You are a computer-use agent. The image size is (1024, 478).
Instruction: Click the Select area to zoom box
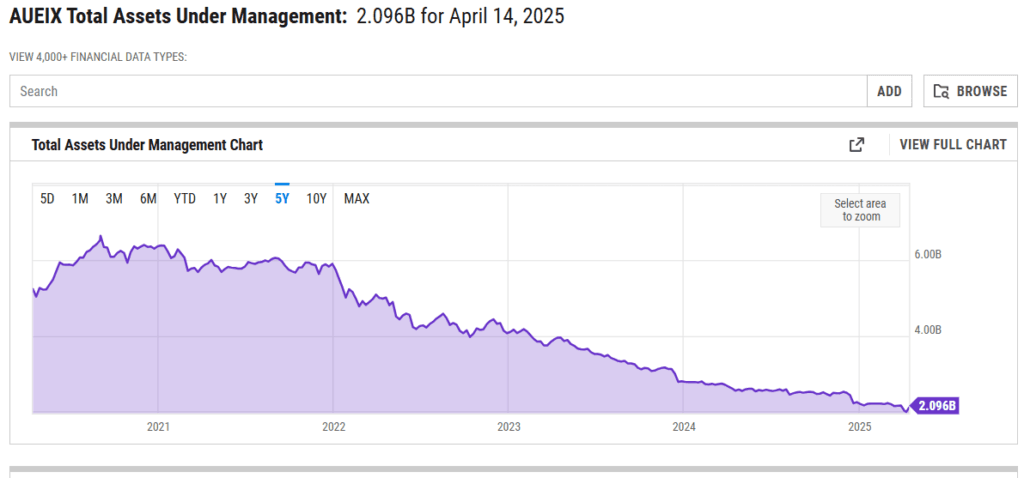coord(860,210)
